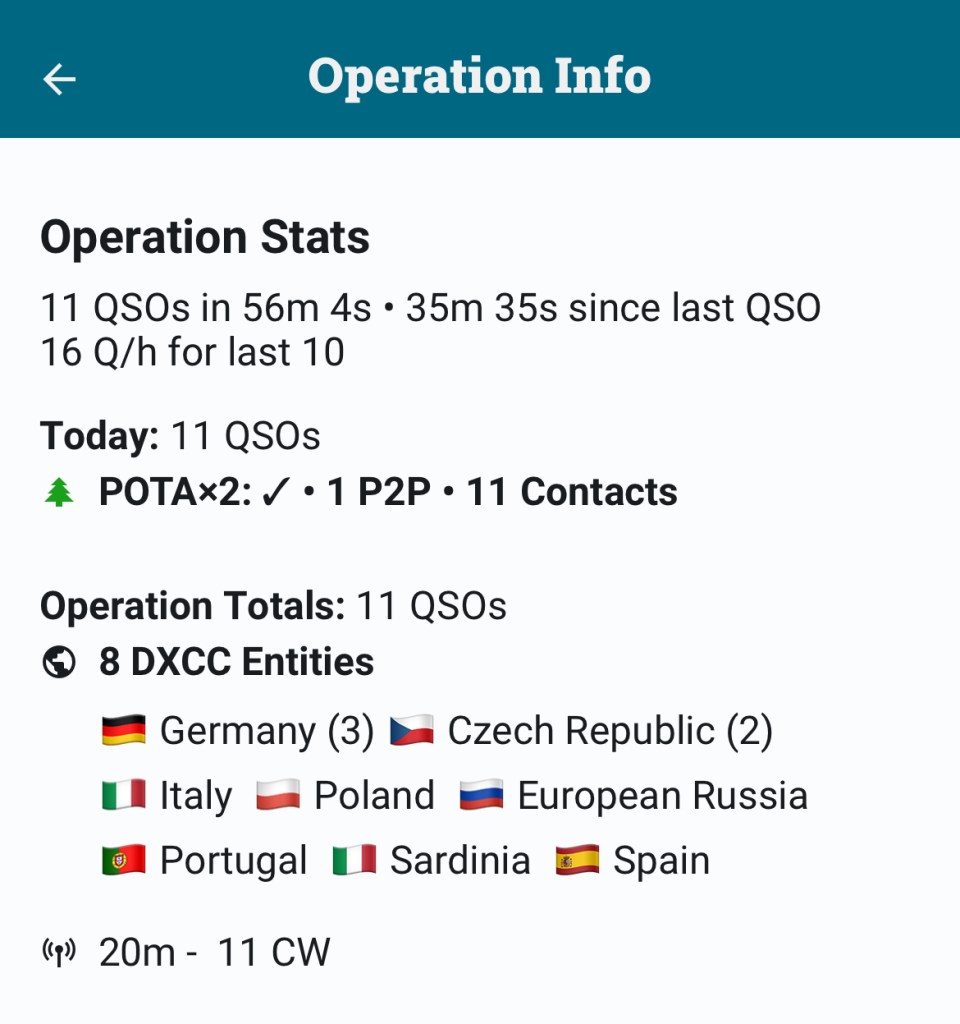Tap the Czech Republic flag icon
This screenshot has height=1024, width=960.
tap(412, 731)
